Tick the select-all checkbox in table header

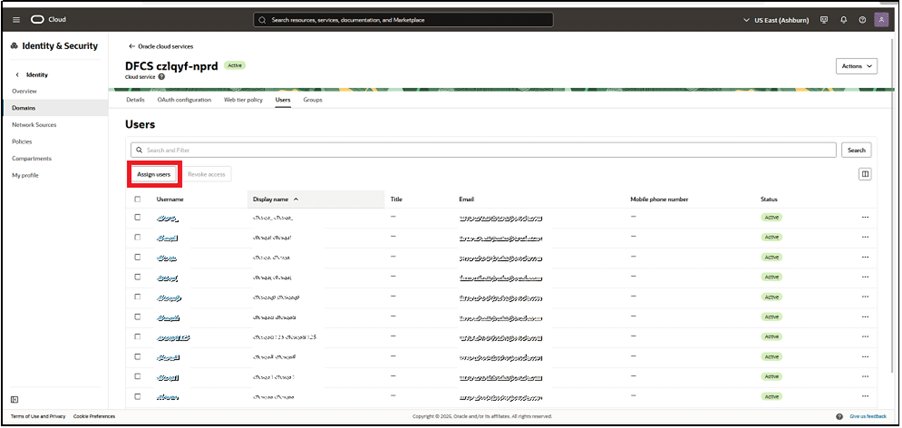coord(137,199)
